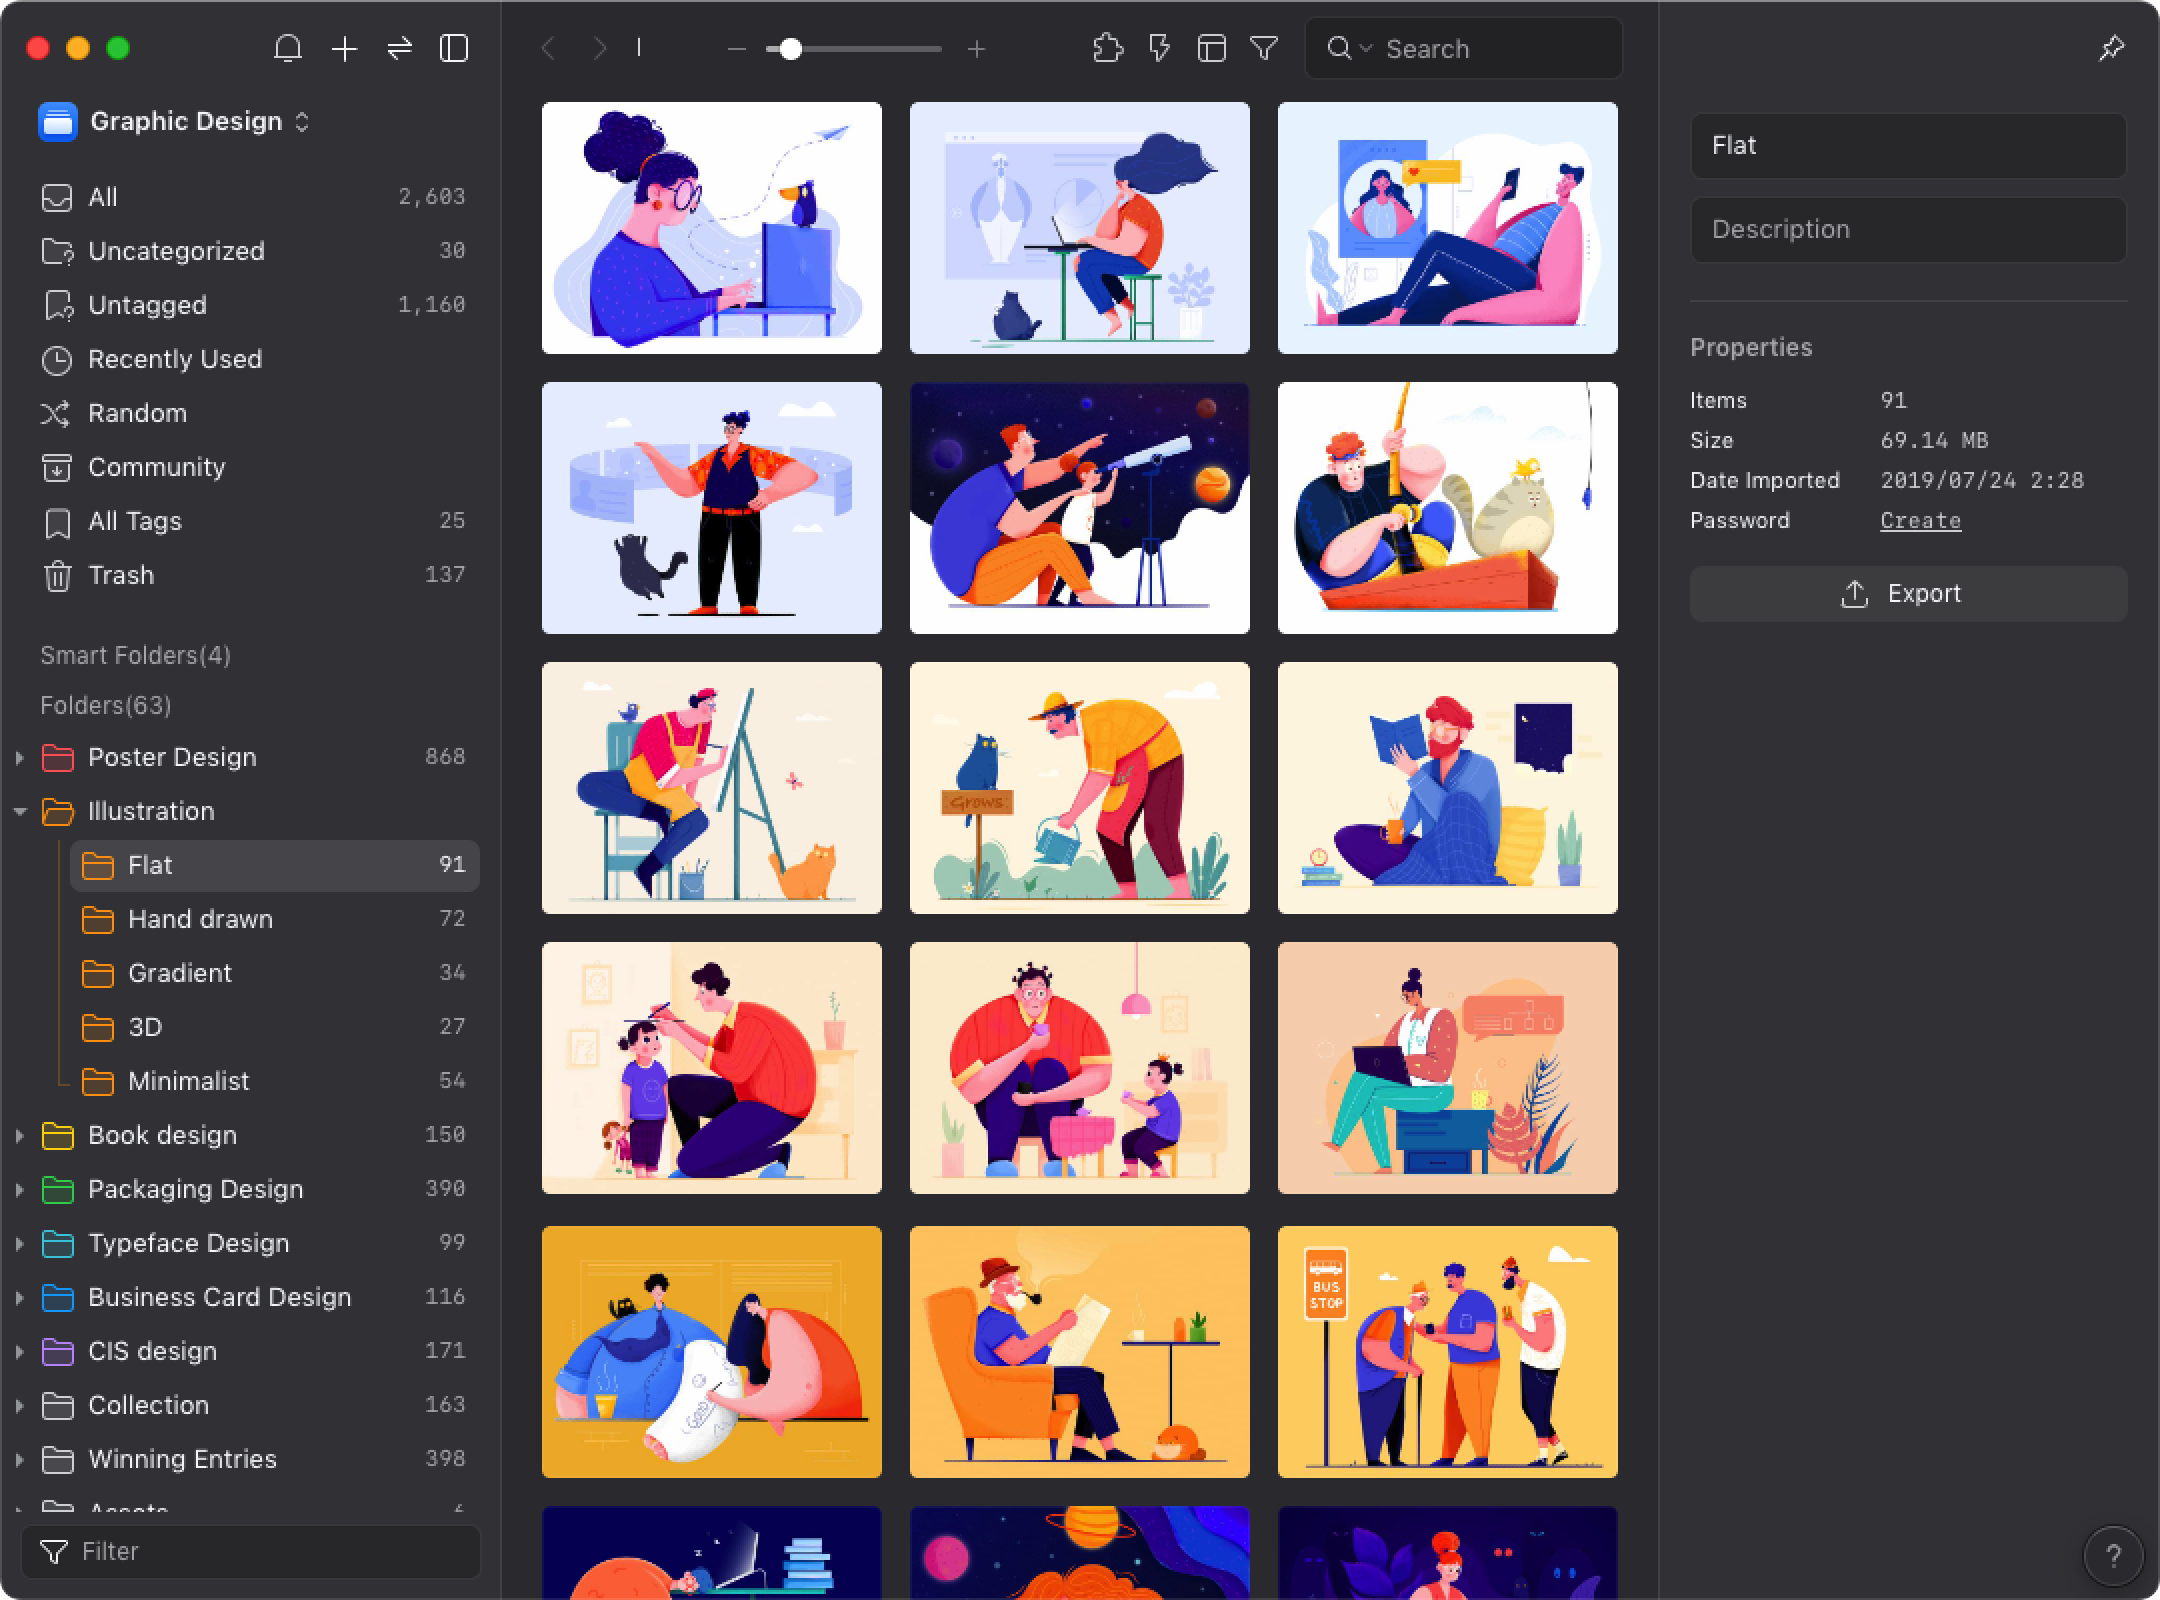Go forward with the right chevron
2160x1600 pixels.
pos(599,48)
